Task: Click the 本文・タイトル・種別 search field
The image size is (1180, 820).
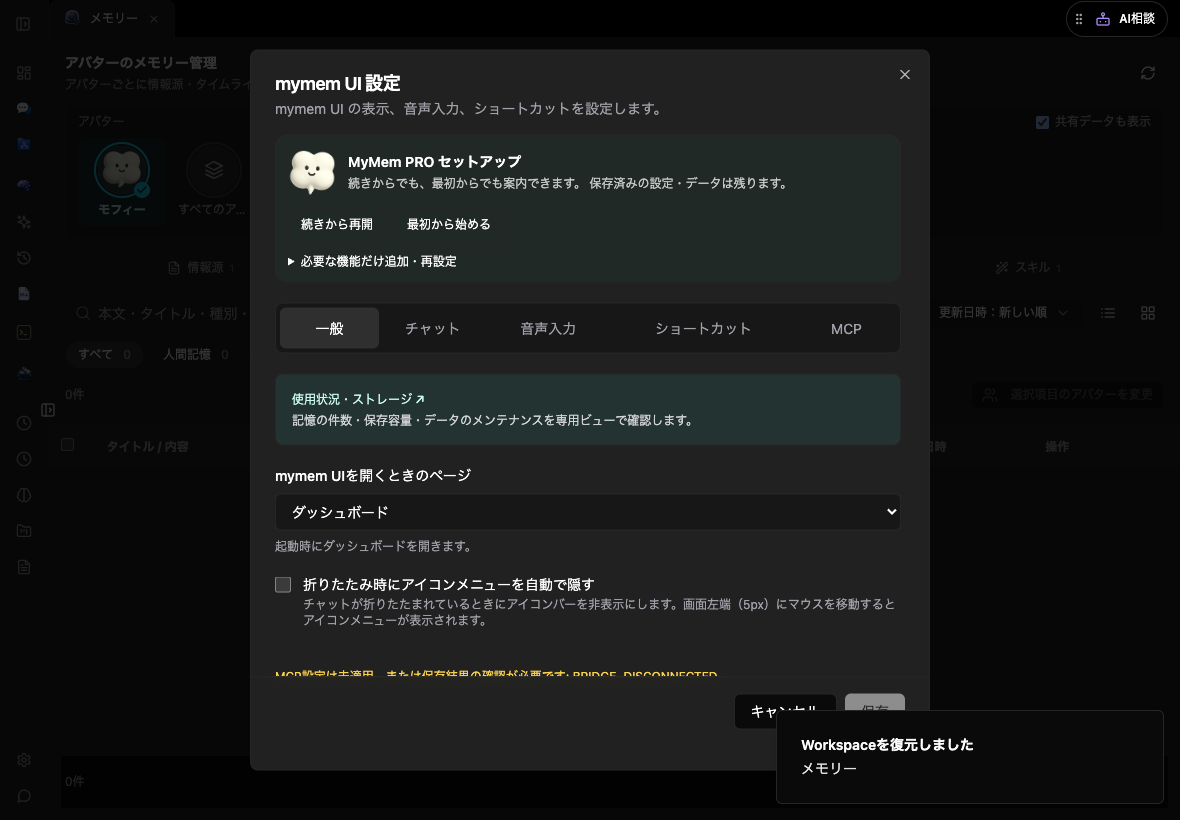Action: click(161, 313)
